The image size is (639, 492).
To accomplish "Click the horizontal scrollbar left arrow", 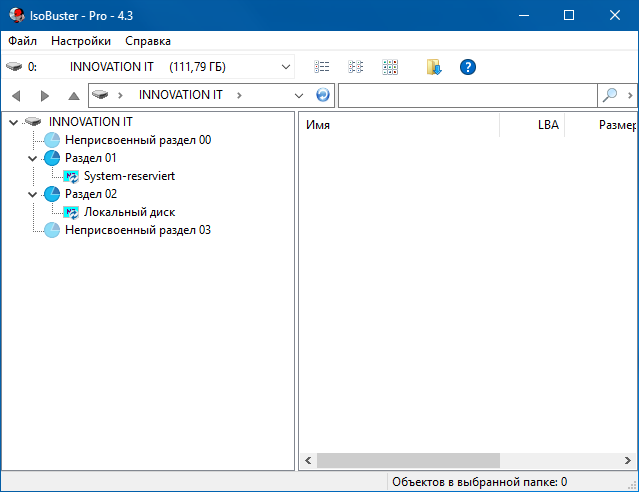I will tap(308, 461).
